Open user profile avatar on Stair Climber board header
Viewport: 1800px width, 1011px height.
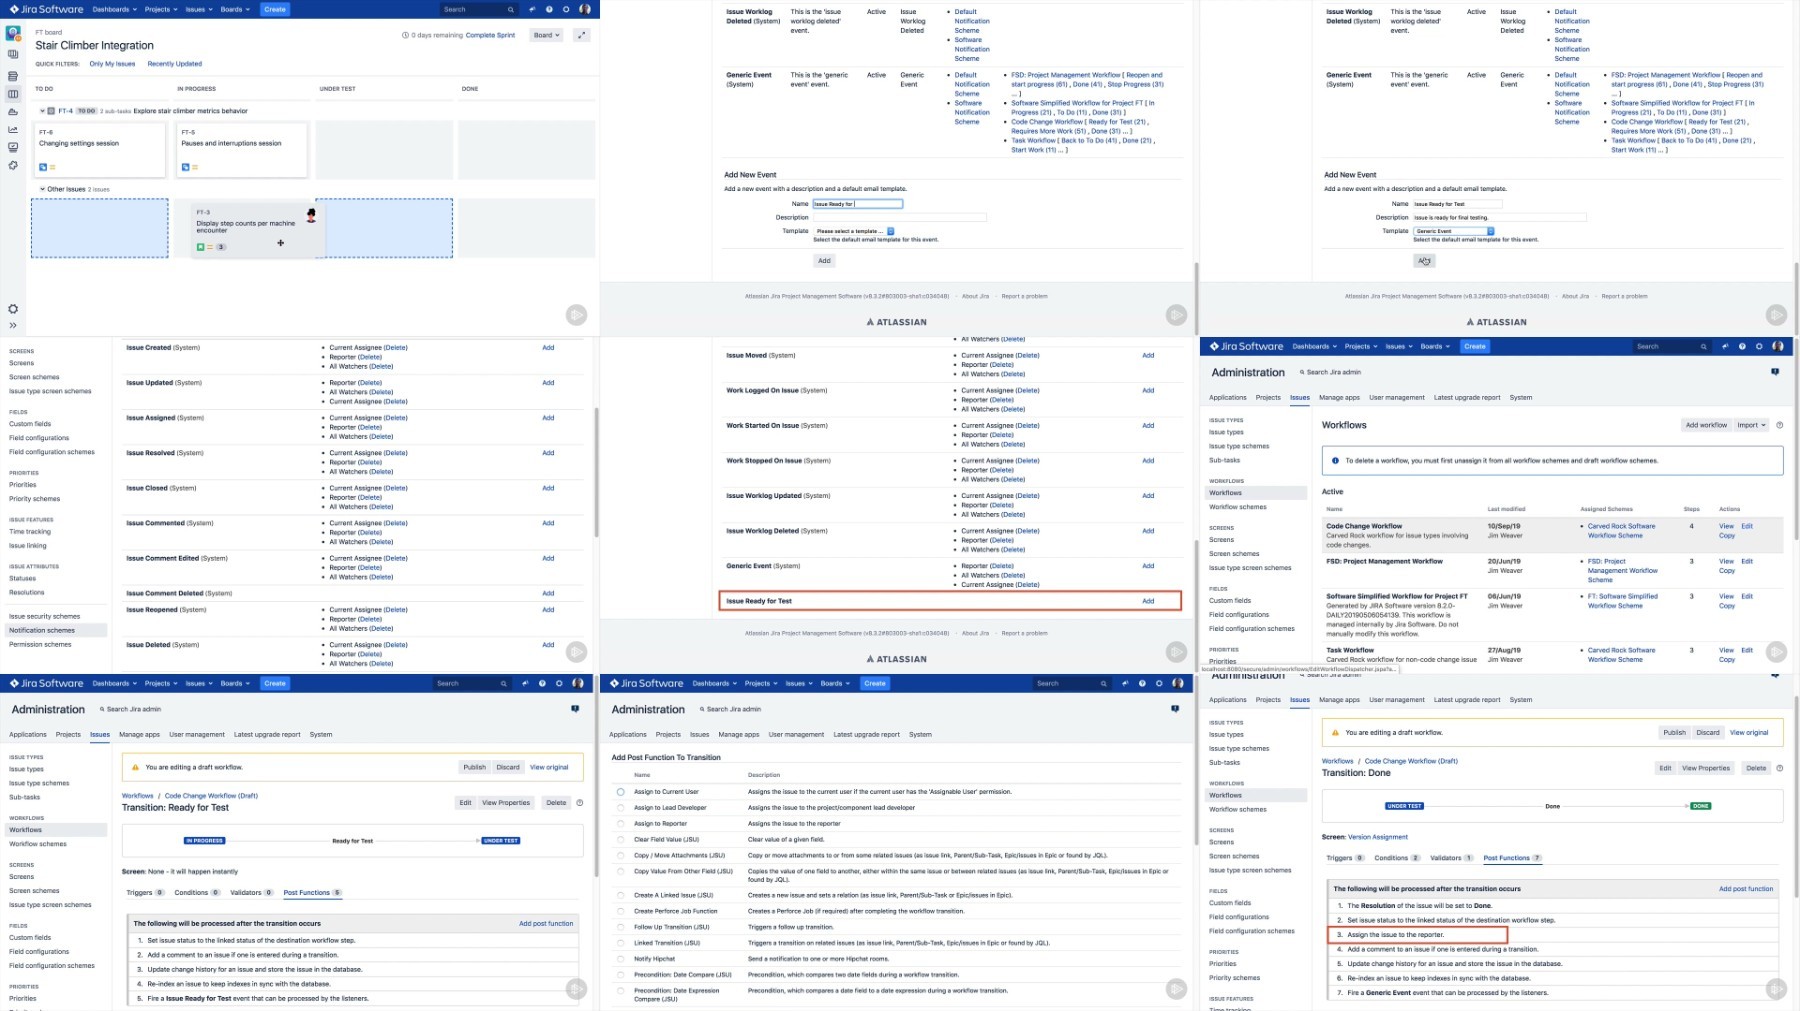(585, 9)
